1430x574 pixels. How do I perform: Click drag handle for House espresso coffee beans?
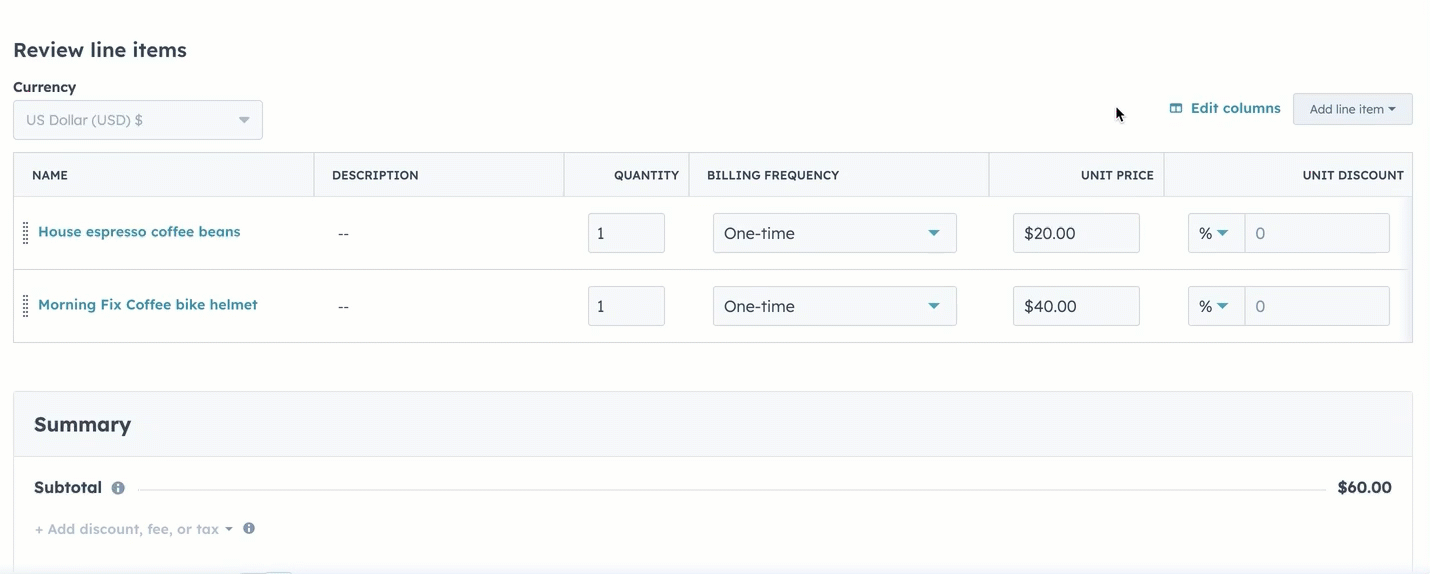point(26,233)
